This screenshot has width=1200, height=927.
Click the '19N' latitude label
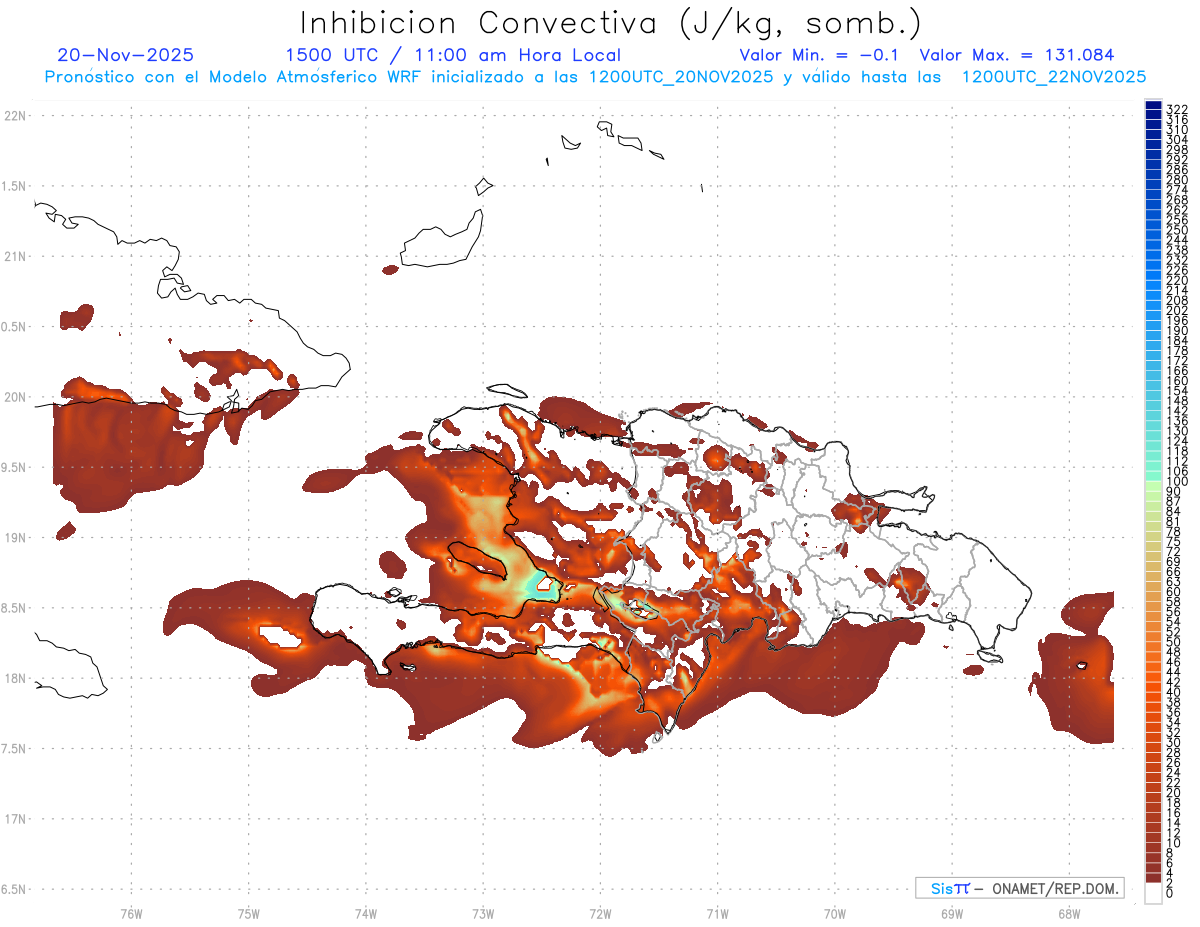click(x=14, y=537)
